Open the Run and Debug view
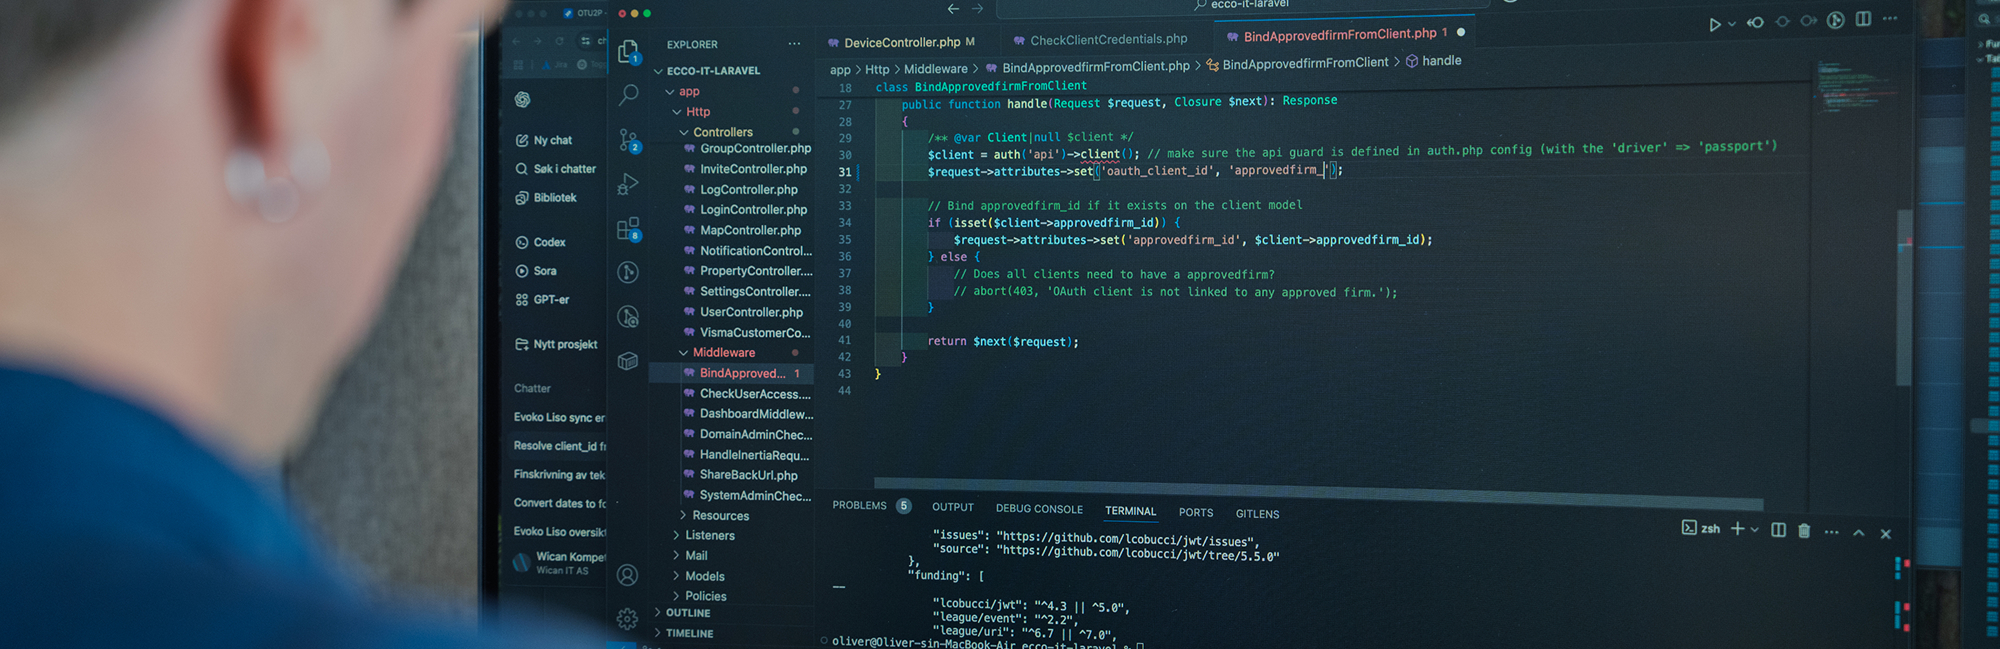Screen dimensions: 2000x649 628,184
